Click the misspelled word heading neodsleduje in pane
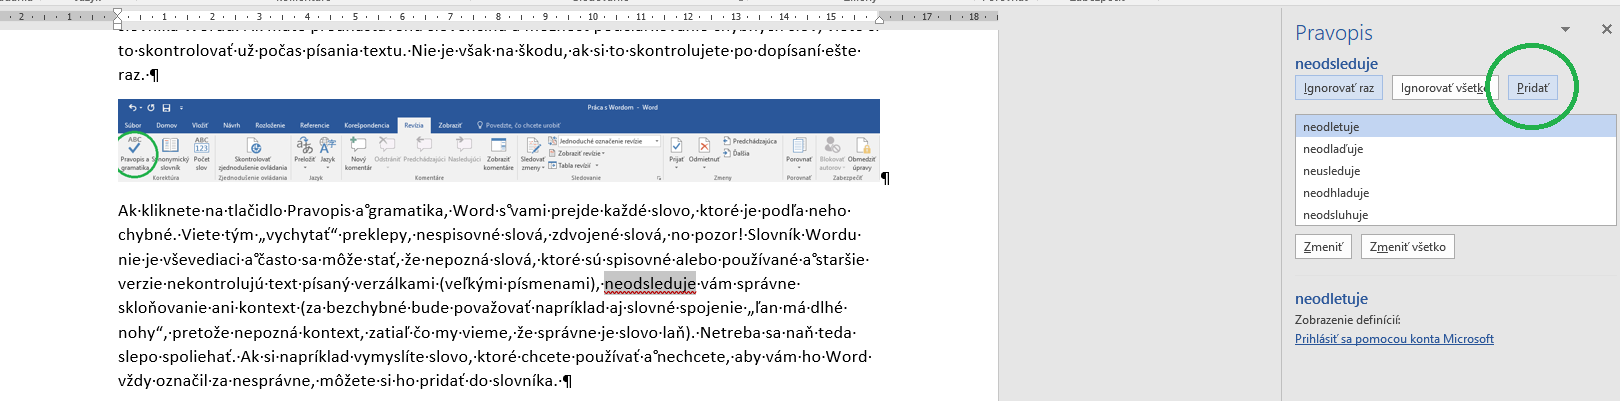The height and width of the screenshot is (401, 1620). click(1336, 63)
